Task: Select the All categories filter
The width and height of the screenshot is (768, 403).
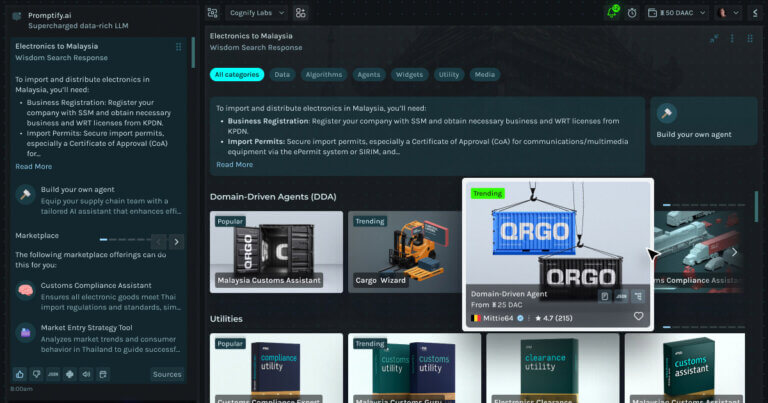Action: coord(237,74)
